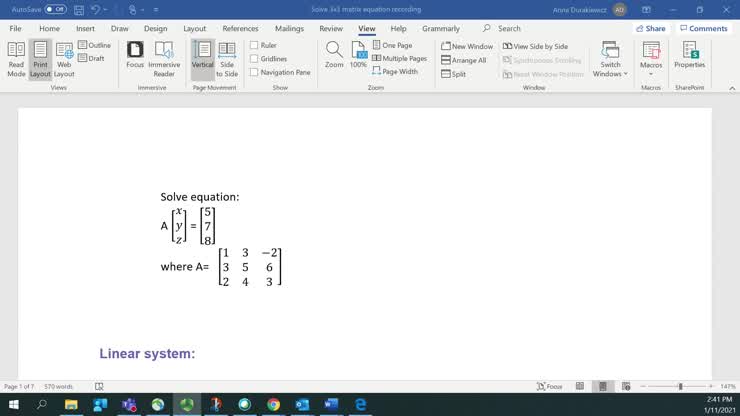Open the Macros dropdown menu

tap(651, 60)
